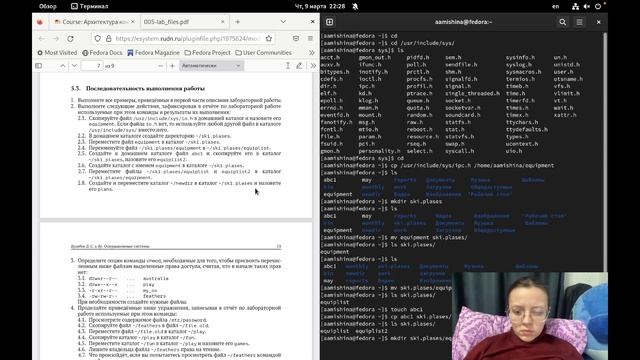Open the Fedora Project bookmarks folder
This screenshot has height=360, width=640.
207,53
